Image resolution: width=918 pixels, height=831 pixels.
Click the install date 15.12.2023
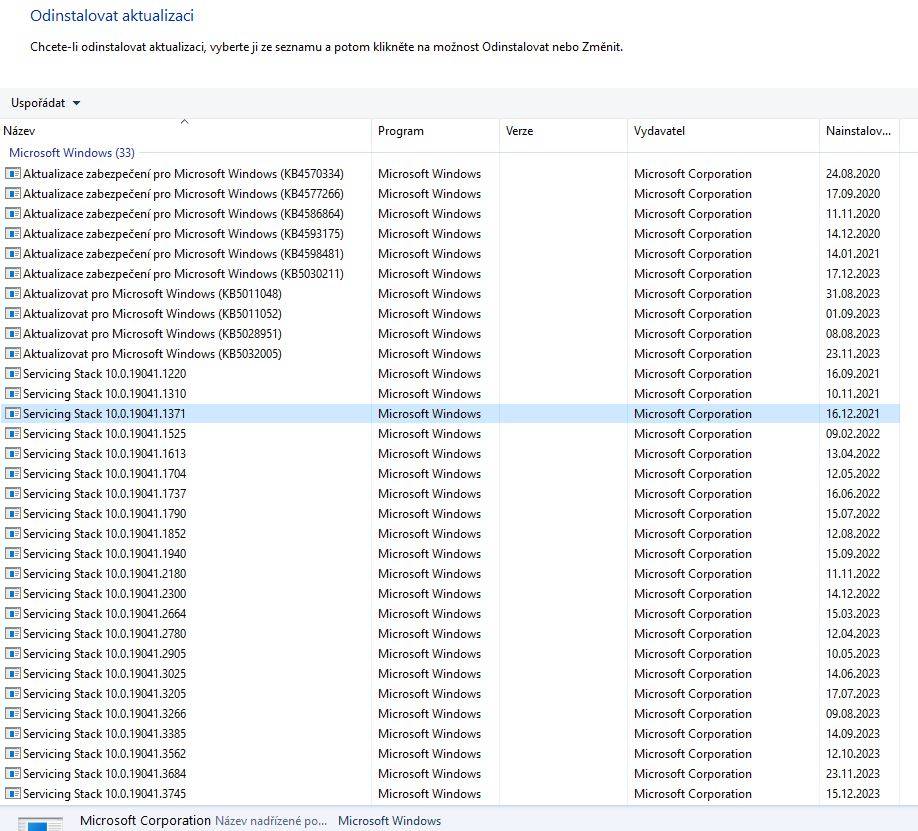[x=852, y=794]
